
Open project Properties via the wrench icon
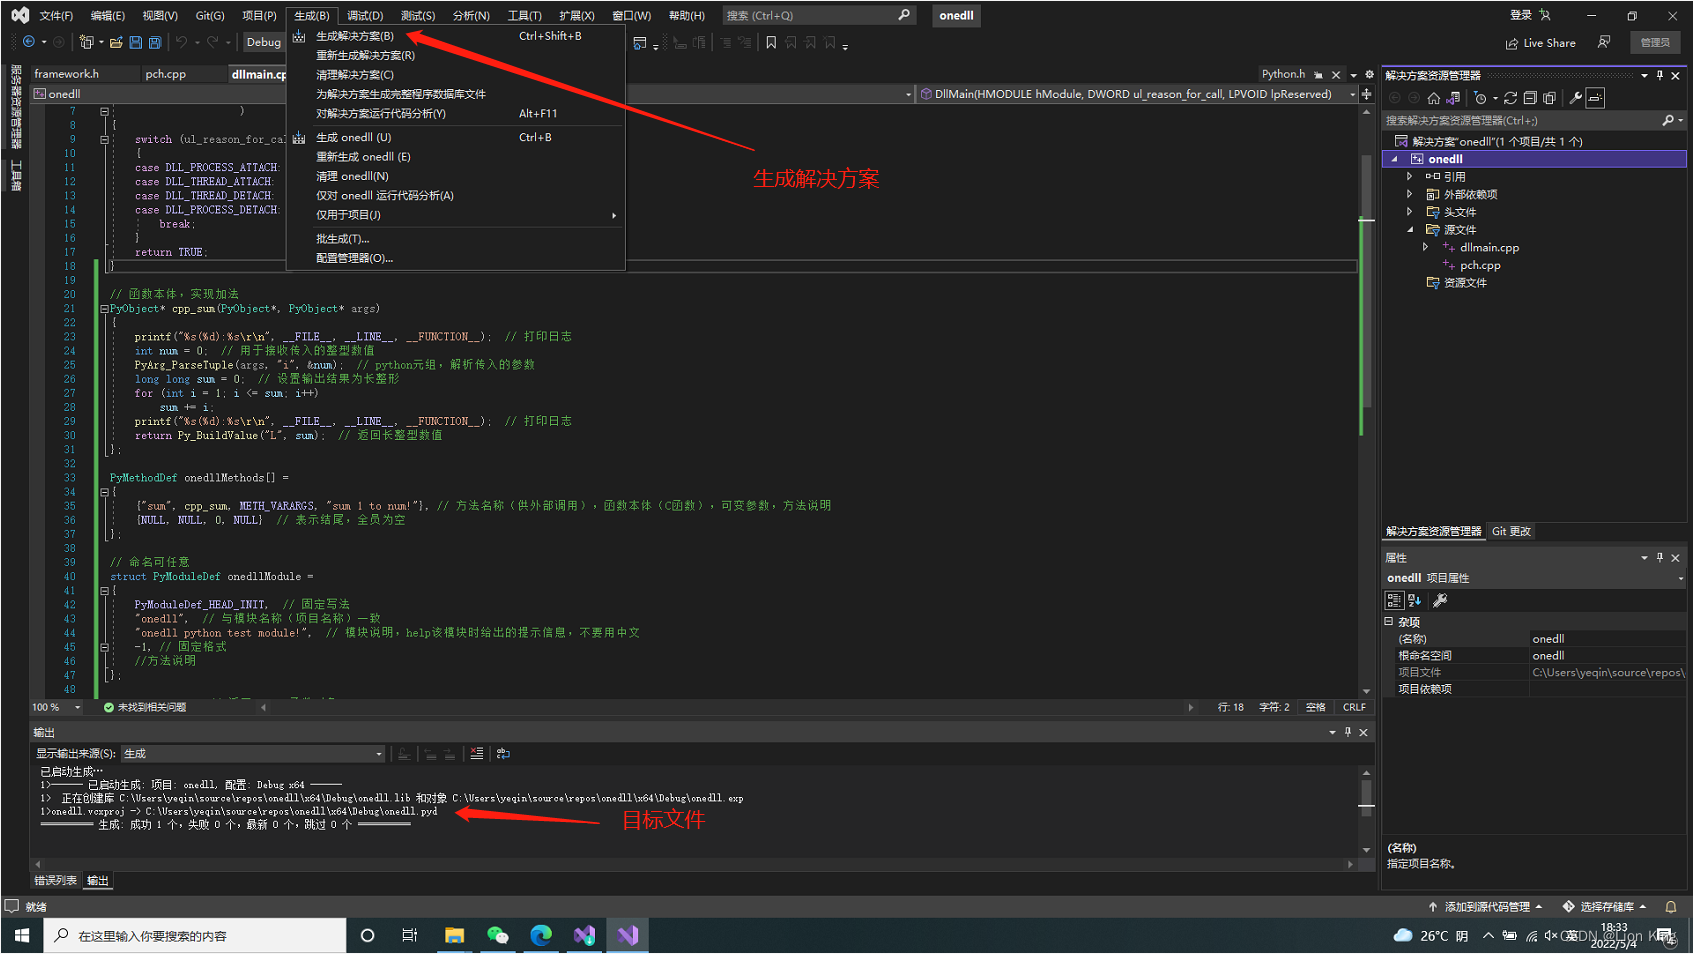tap(1576, 97)
